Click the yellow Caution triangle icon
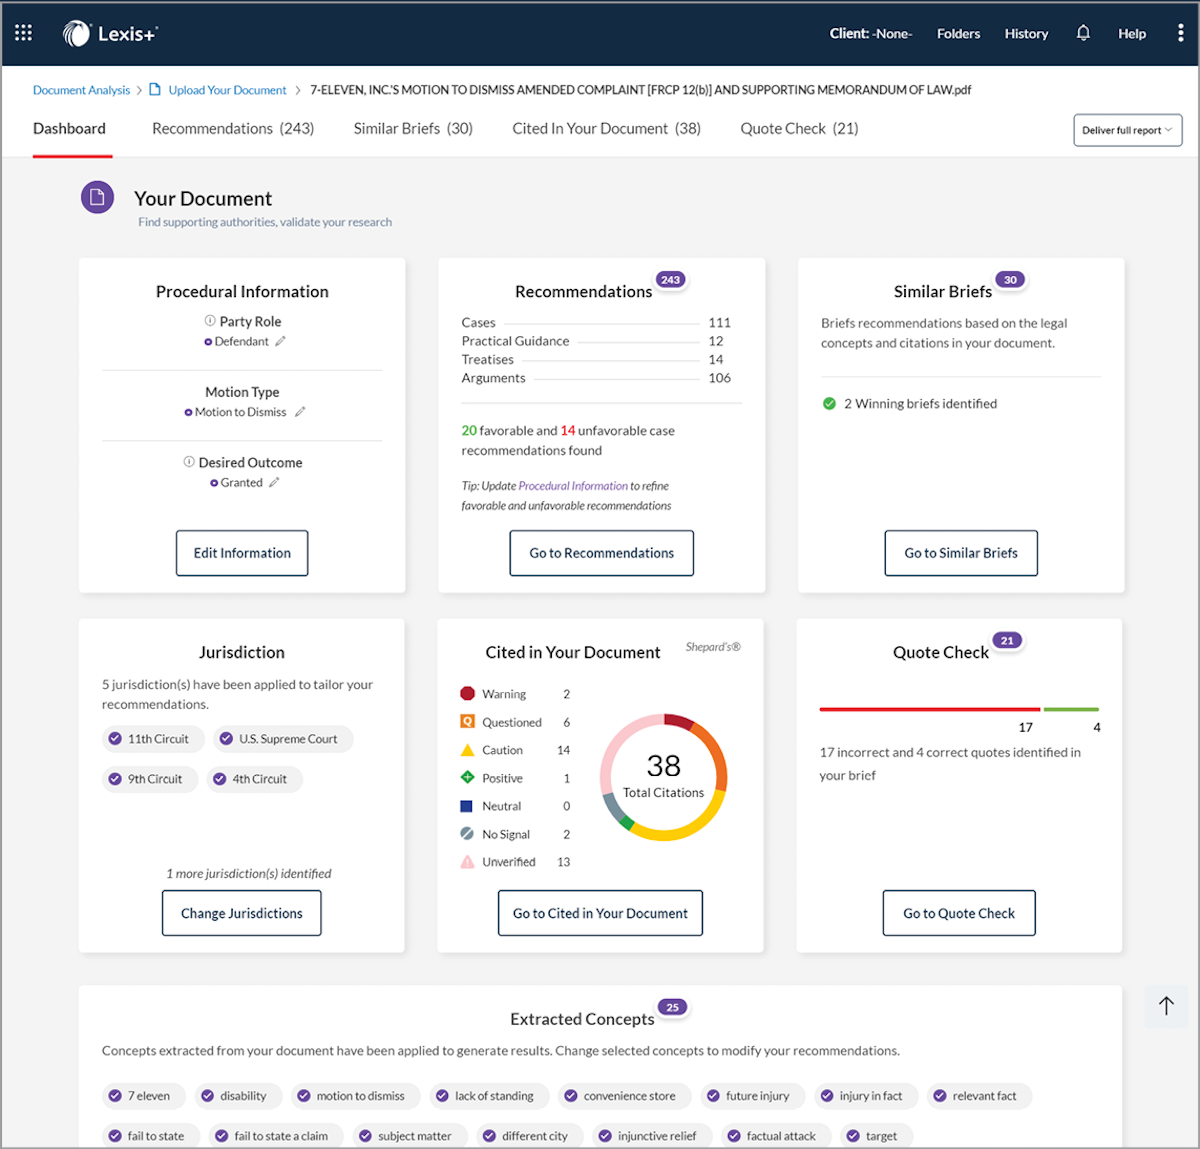The width and height of the screenshot is (1200, 1149). (467, 749)
